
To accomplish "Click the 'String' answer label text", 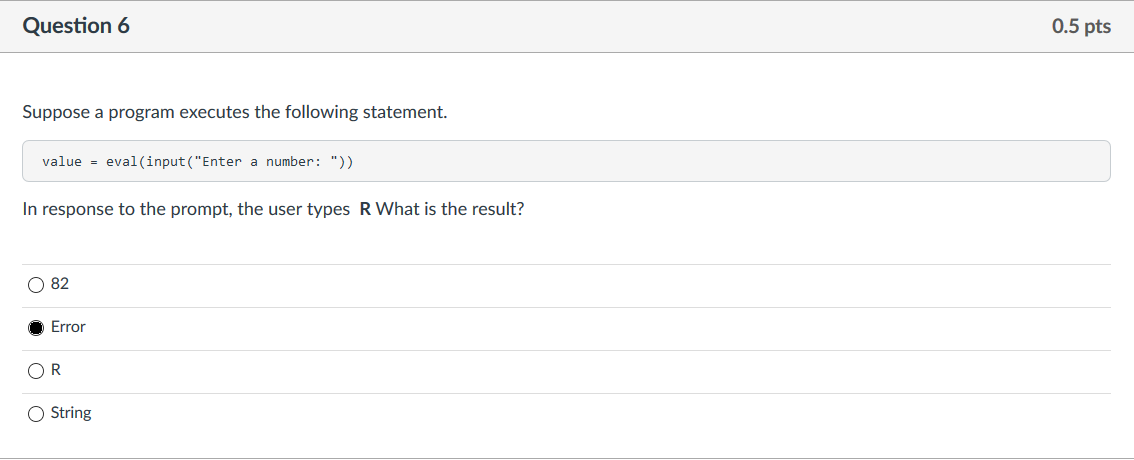I will 71,413.
